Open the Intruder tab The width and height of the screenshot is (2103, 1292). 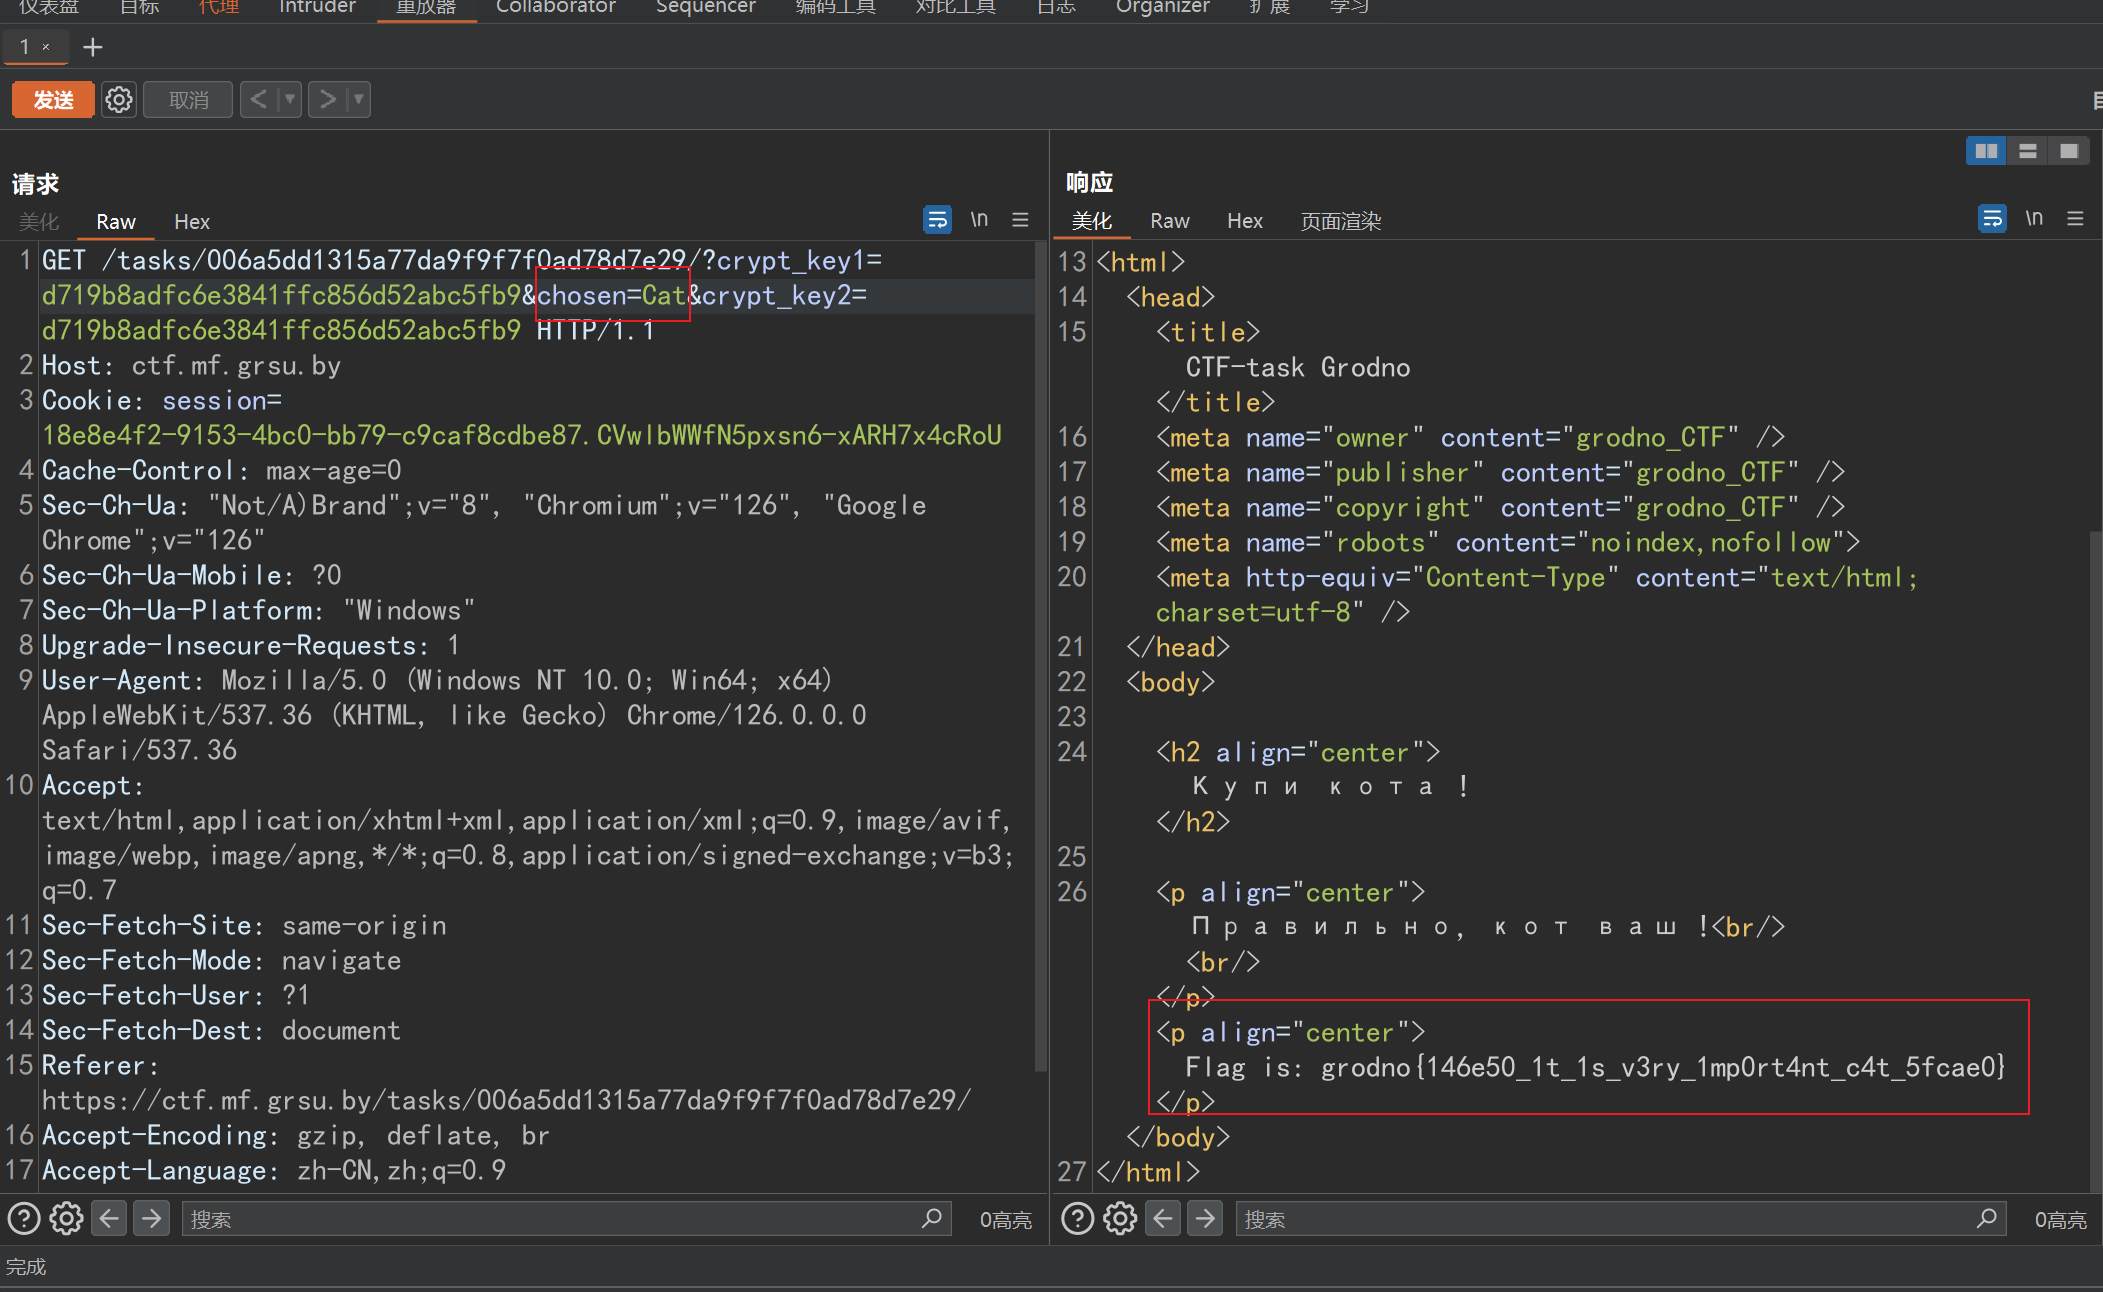317,7
